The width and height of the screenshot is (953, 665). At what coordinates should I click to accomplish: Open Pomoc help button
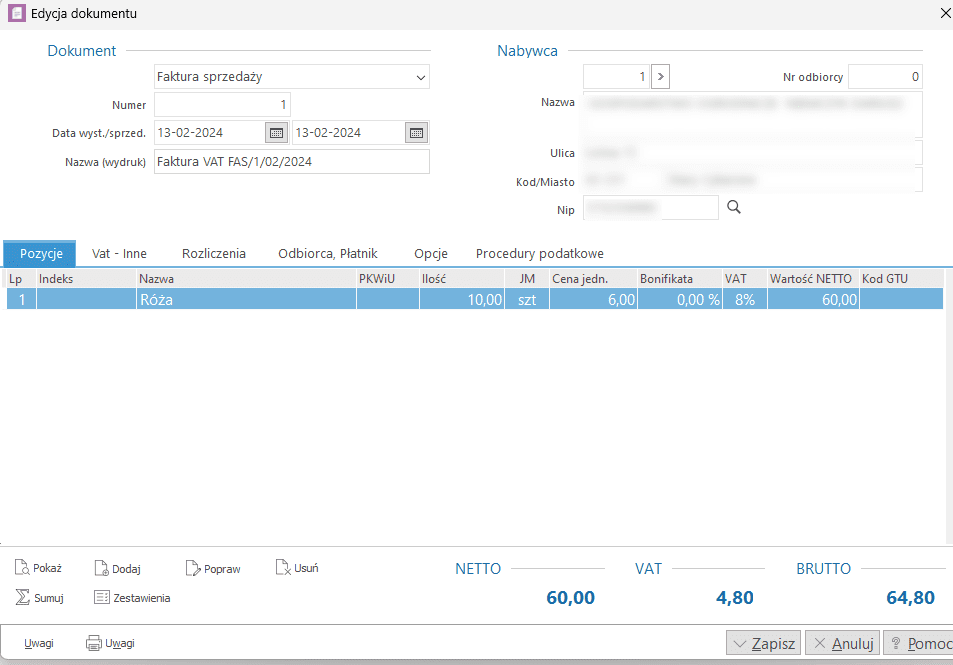click(916, 643)
